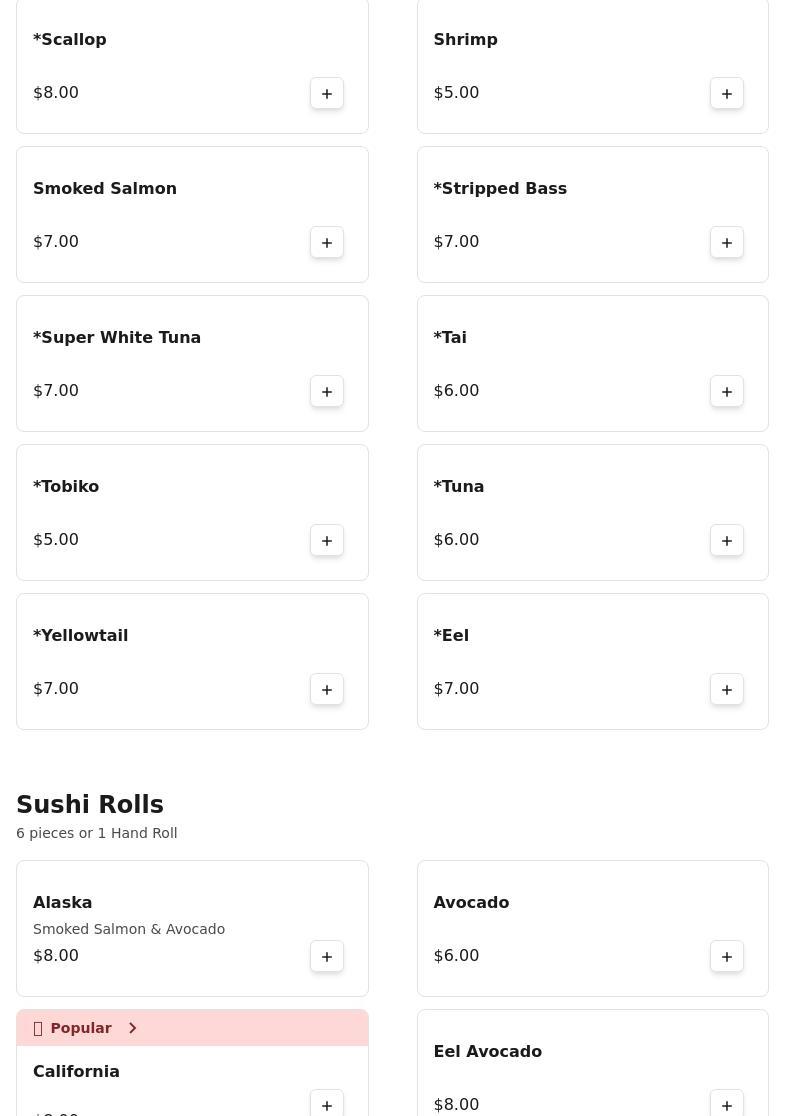This screenshot has width=785, height=1116.
Task: Open the Alaska roll item card
Action: [192, 928]
